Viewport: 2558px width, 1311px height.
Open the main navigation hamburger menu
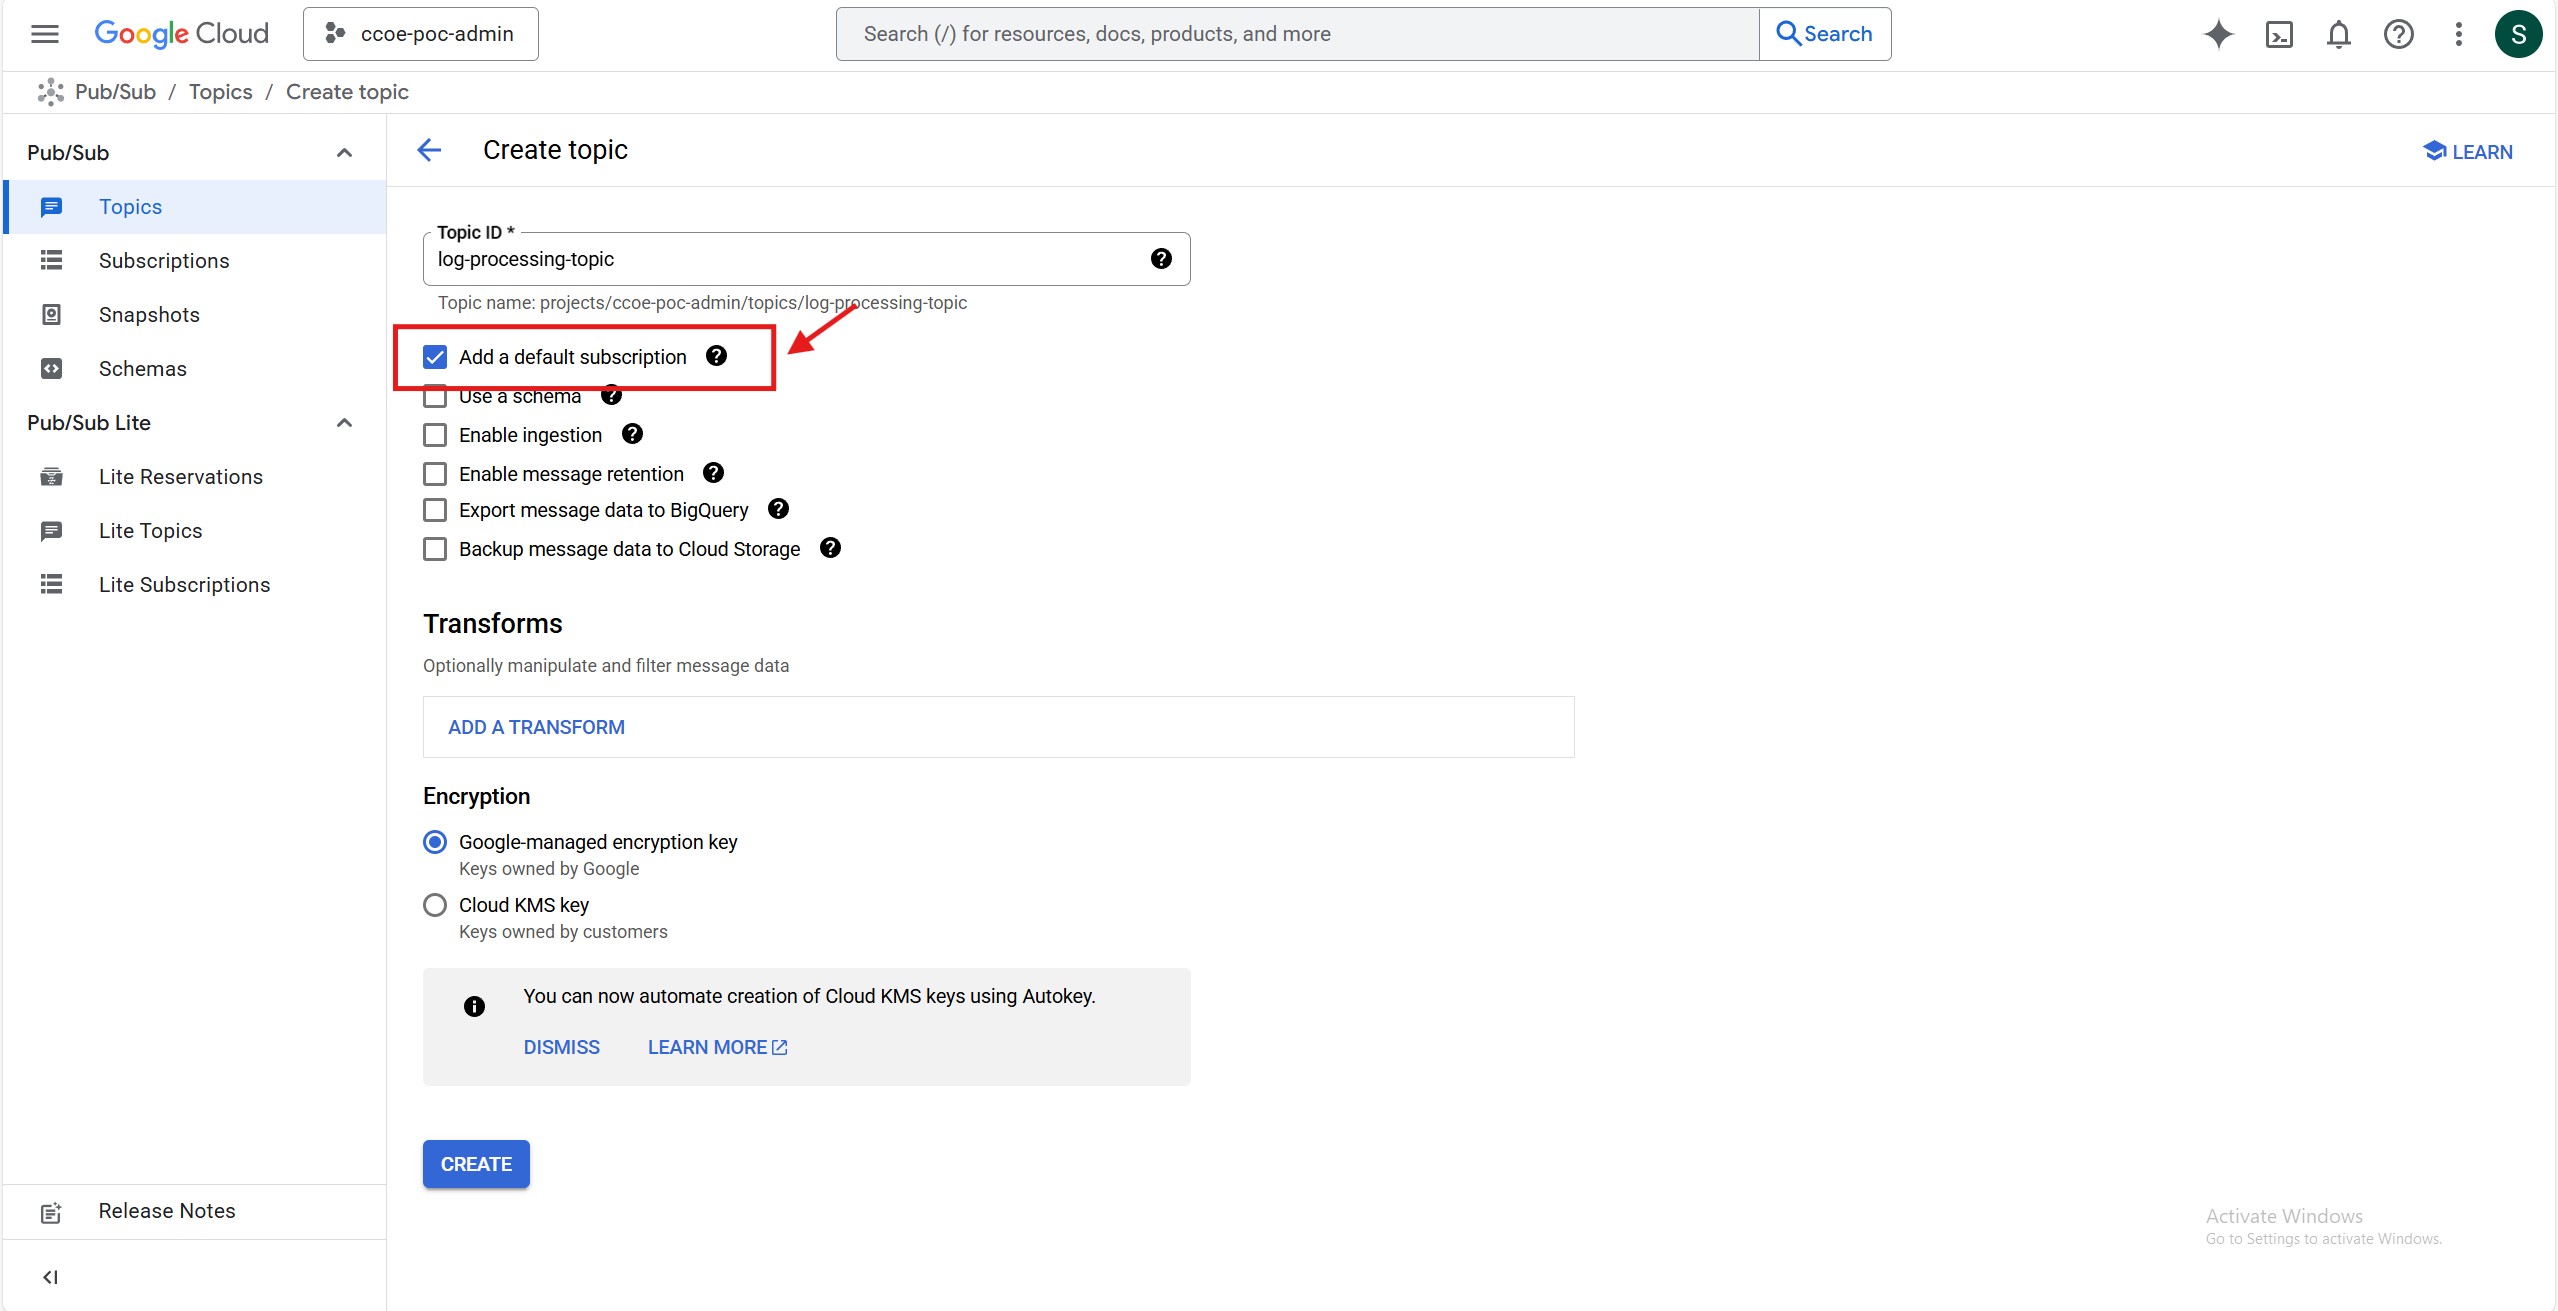45,34
